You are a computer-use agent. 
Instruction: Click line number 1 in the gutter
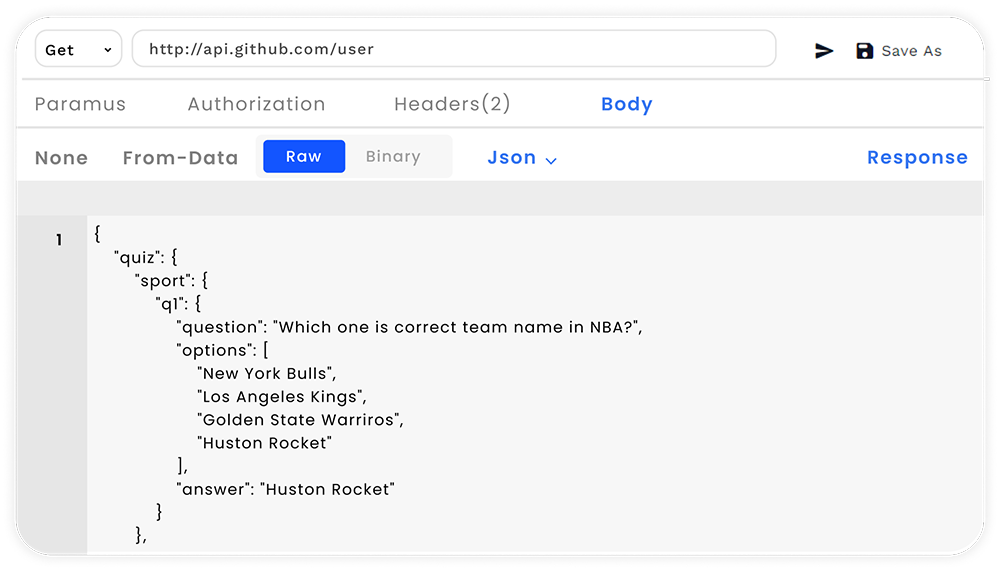tap(59, 240)
